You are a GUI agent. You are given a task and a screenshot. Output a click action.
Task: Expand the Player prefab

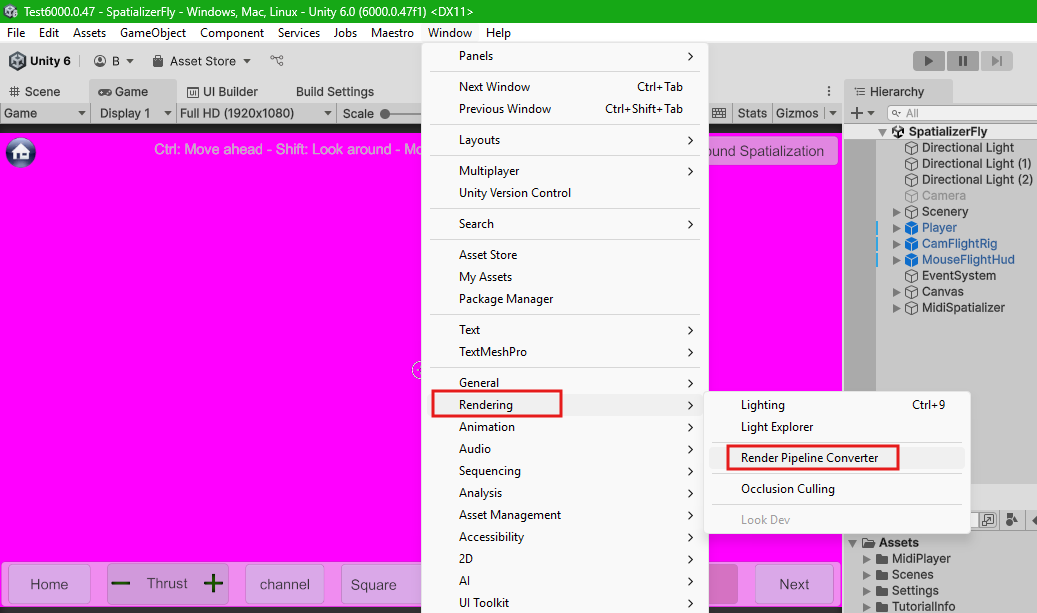point(896,228)
